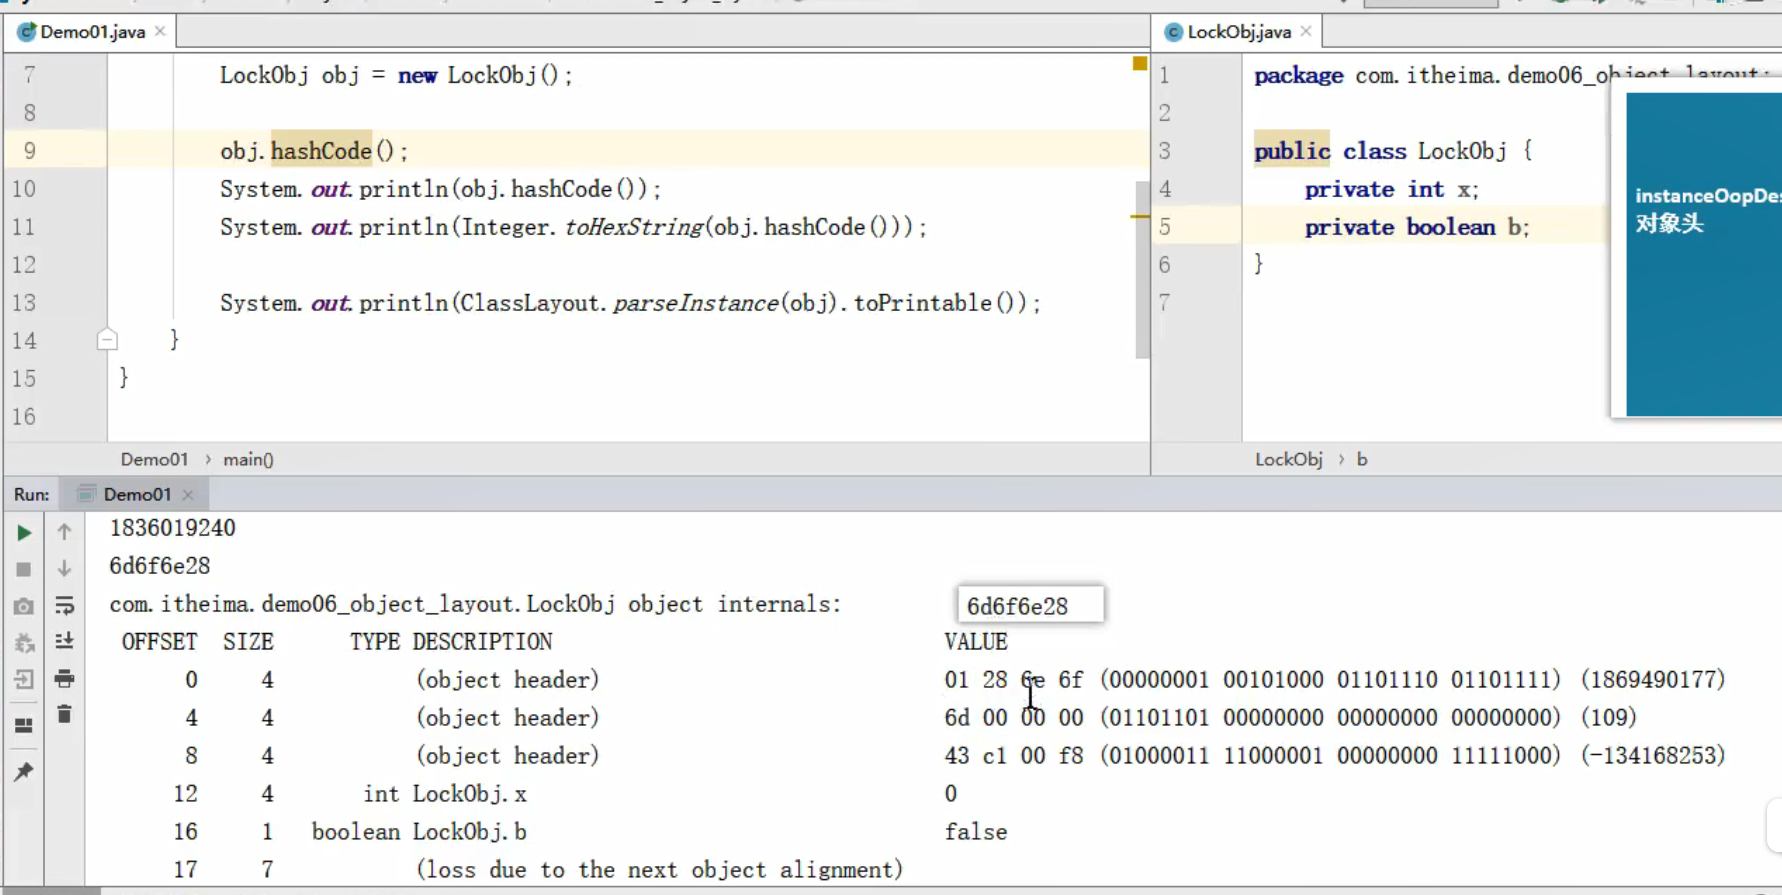Image resolution: width=1782 pixels, height=895 pixels.
Task: Click the SIZE column header in console
Action: [x=248, y=642]
